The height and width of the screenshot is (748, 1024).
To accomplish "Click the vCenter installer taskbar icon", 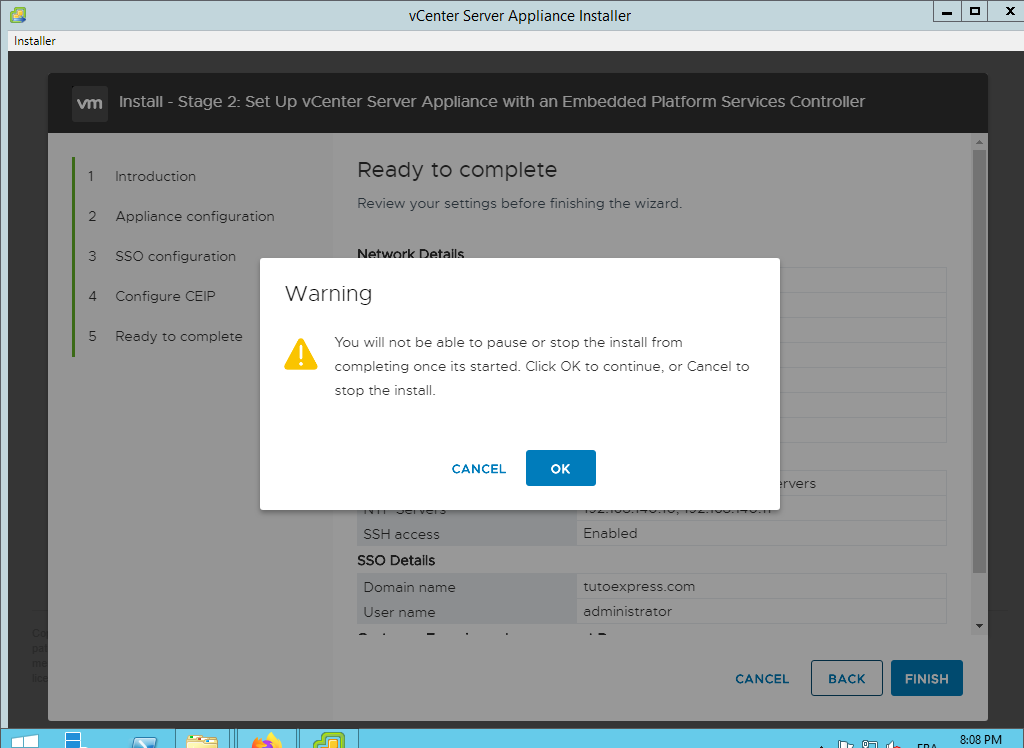I will coord(329,740).
